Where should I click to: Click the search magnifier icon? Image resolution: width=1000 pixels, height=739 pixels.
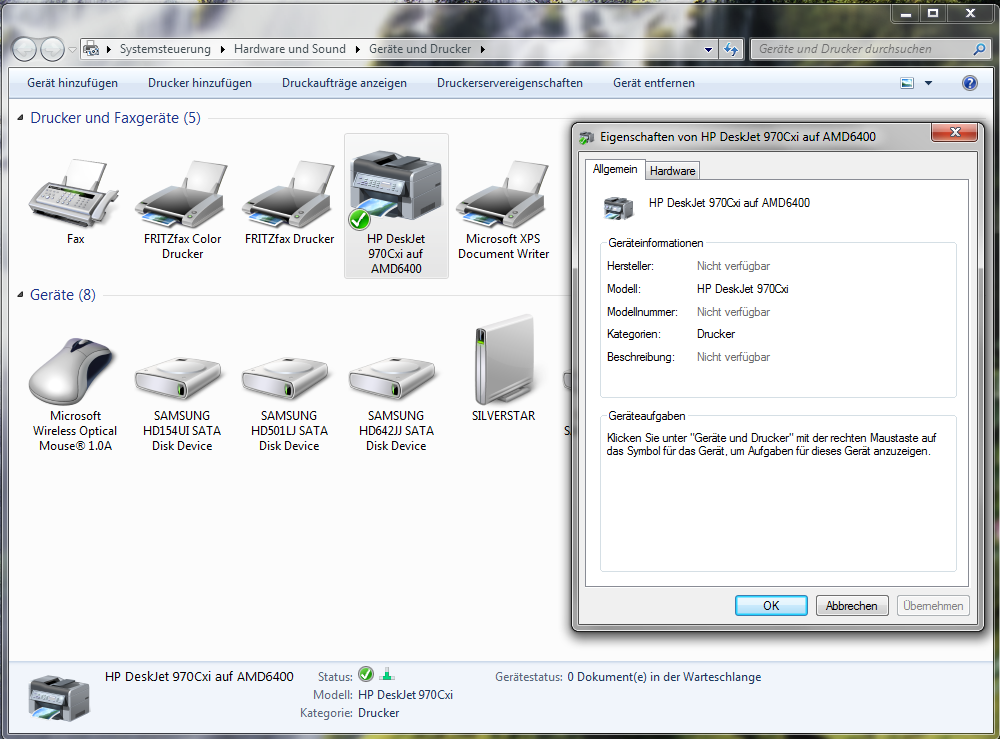[980, 49]
